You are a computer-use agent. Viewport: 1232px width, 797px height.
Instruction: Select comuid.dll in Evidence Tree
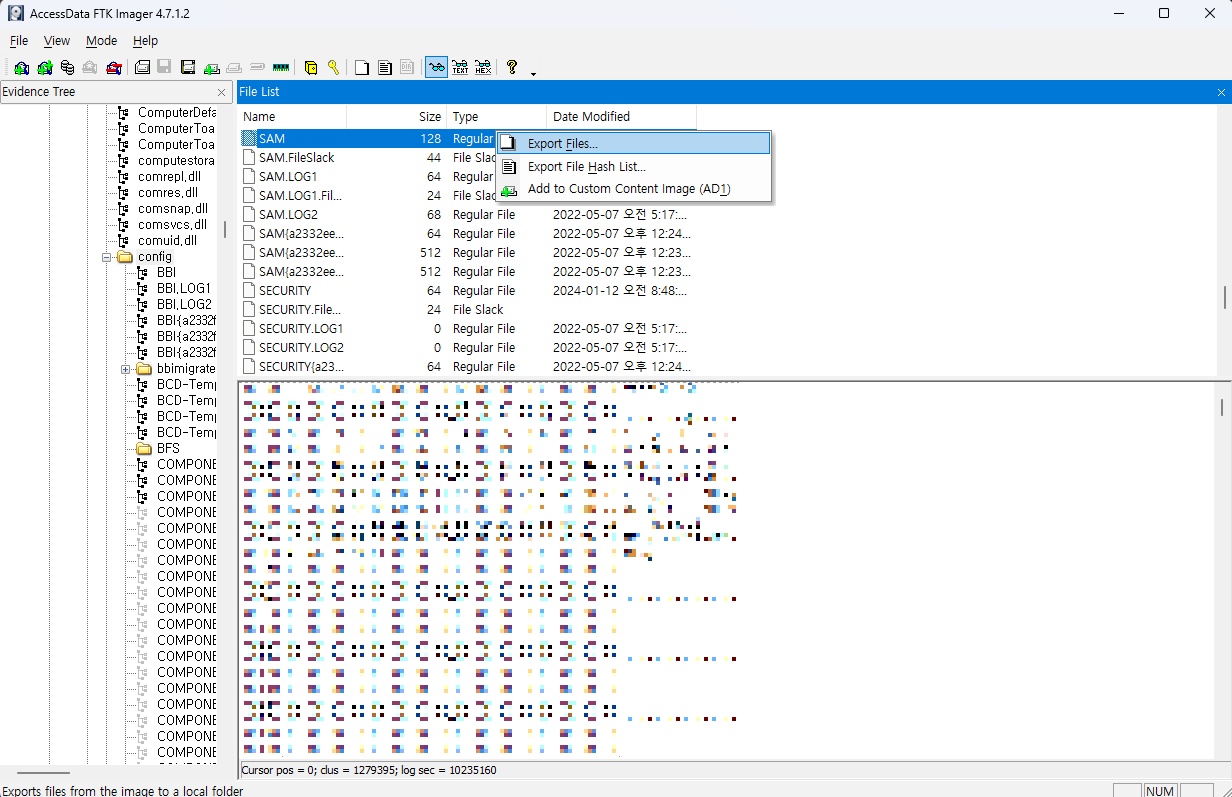pyautogui.click(x=167, y=240)
